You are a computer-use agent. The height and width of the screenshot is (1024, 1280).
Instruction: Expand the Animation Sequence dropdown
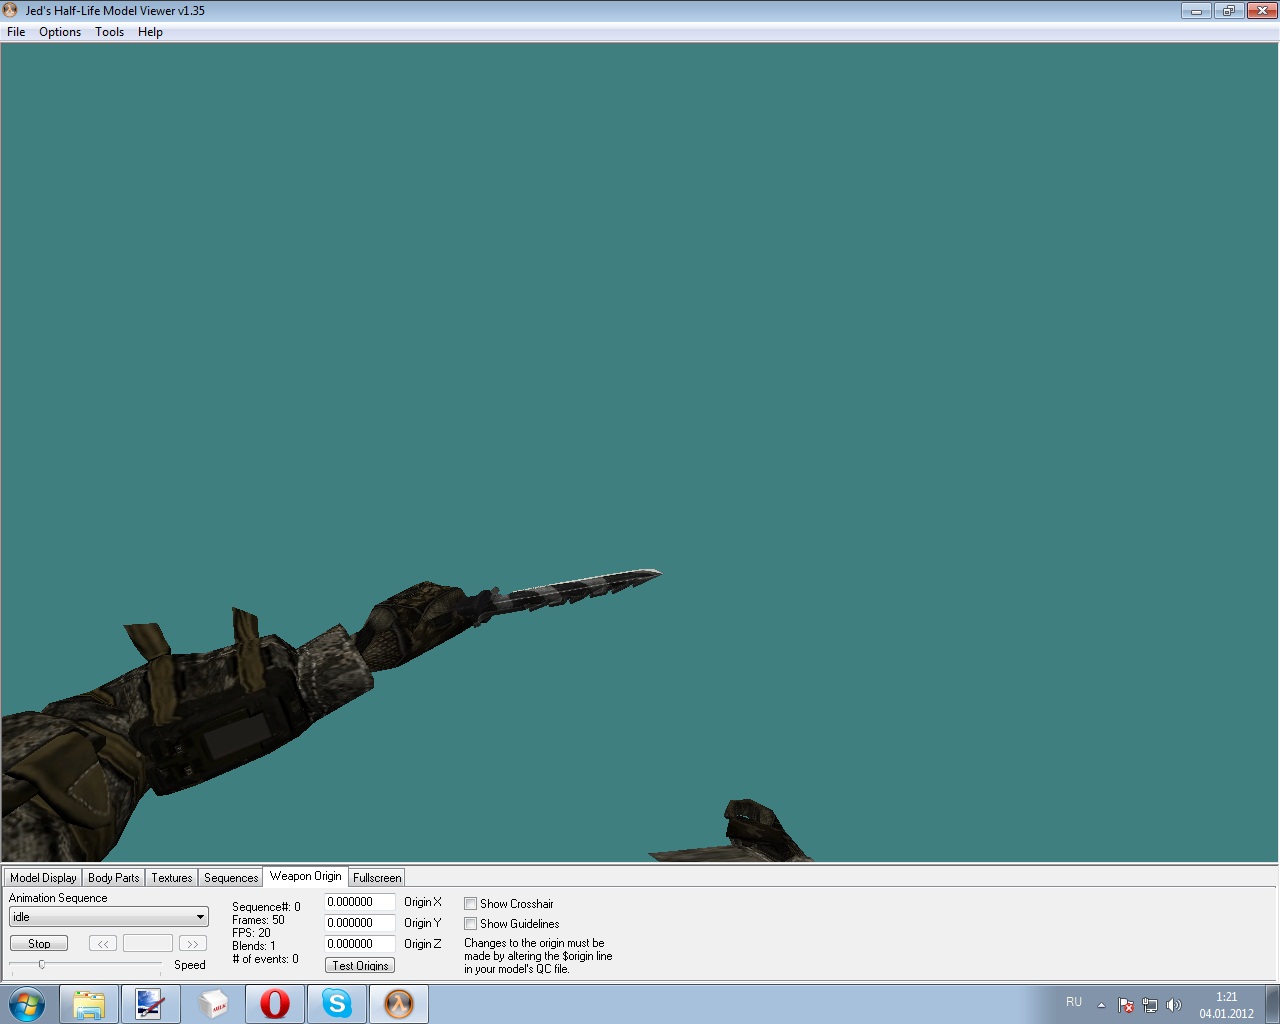[200, 917]
